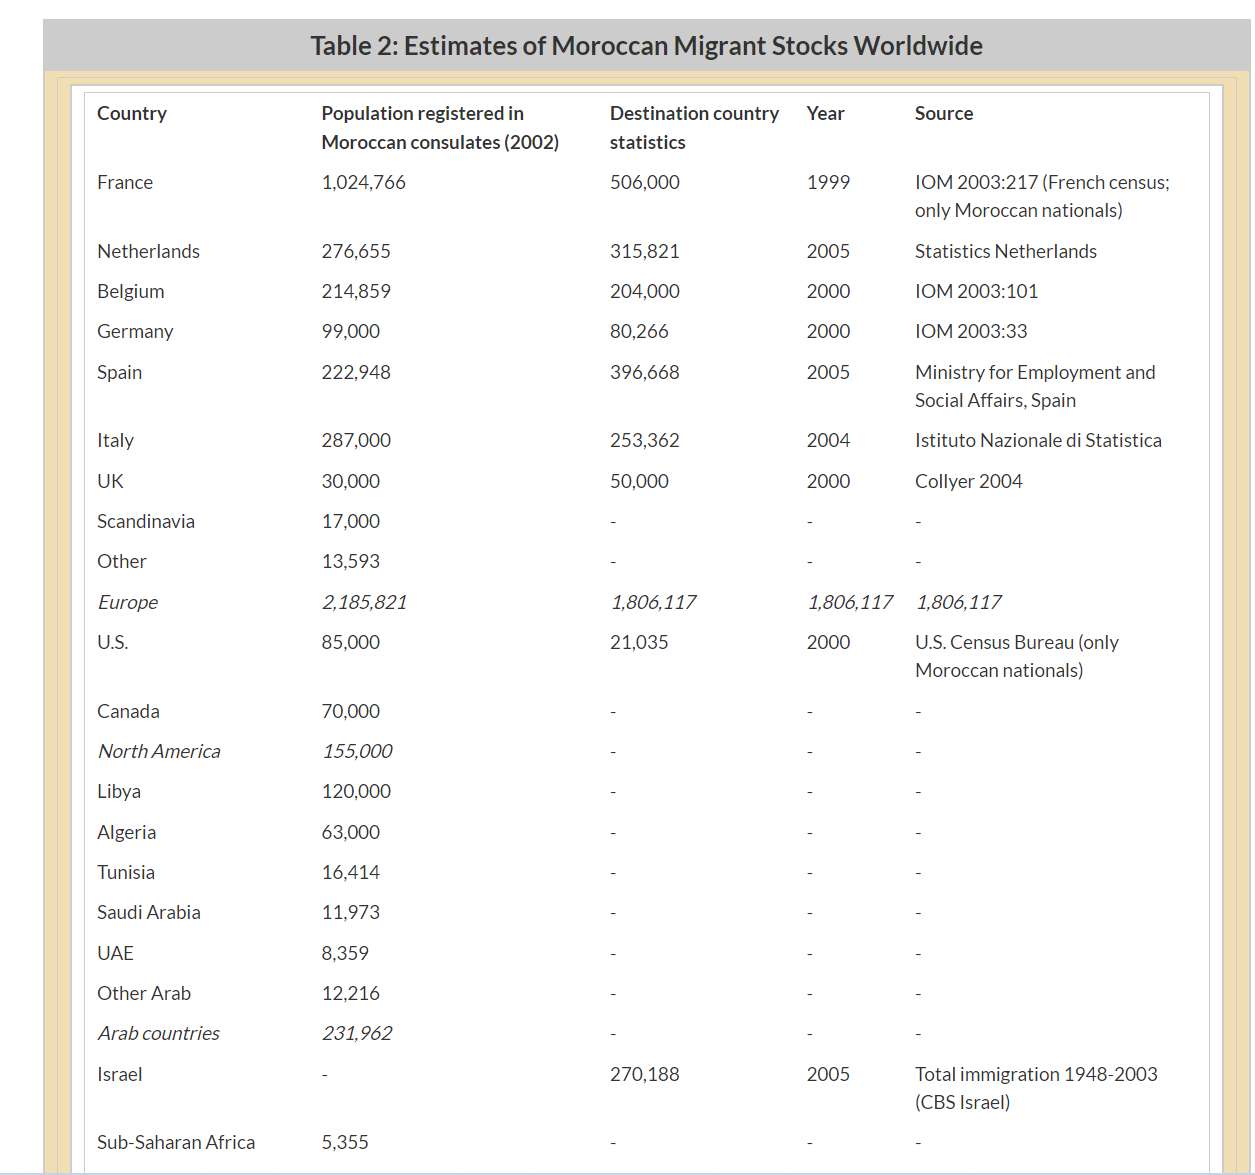Click the value 315,821

(x=645, y=251)
